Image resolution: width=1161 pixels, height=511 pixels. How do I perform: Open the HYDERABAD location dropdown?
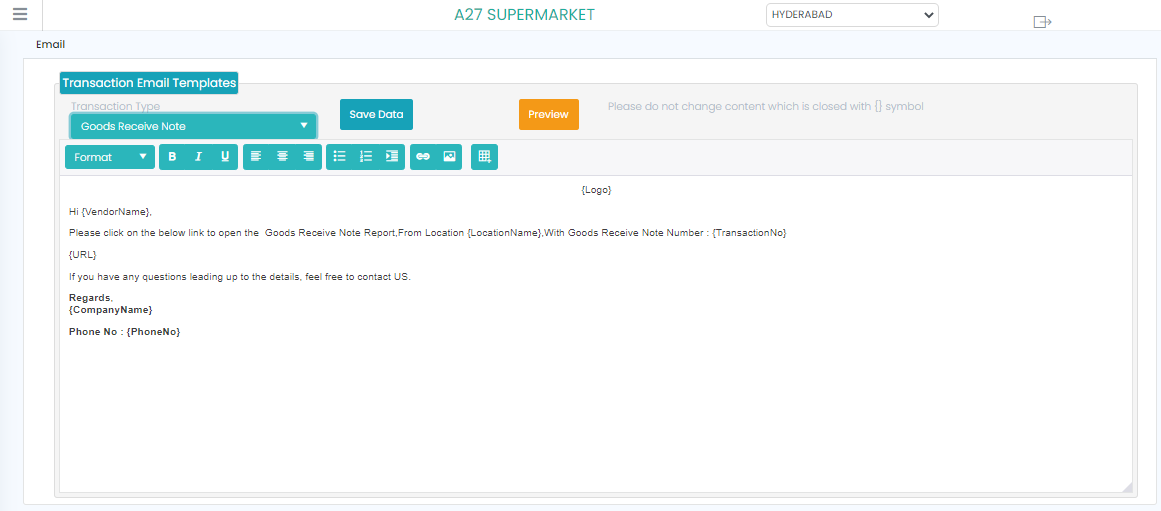point(852,15)
